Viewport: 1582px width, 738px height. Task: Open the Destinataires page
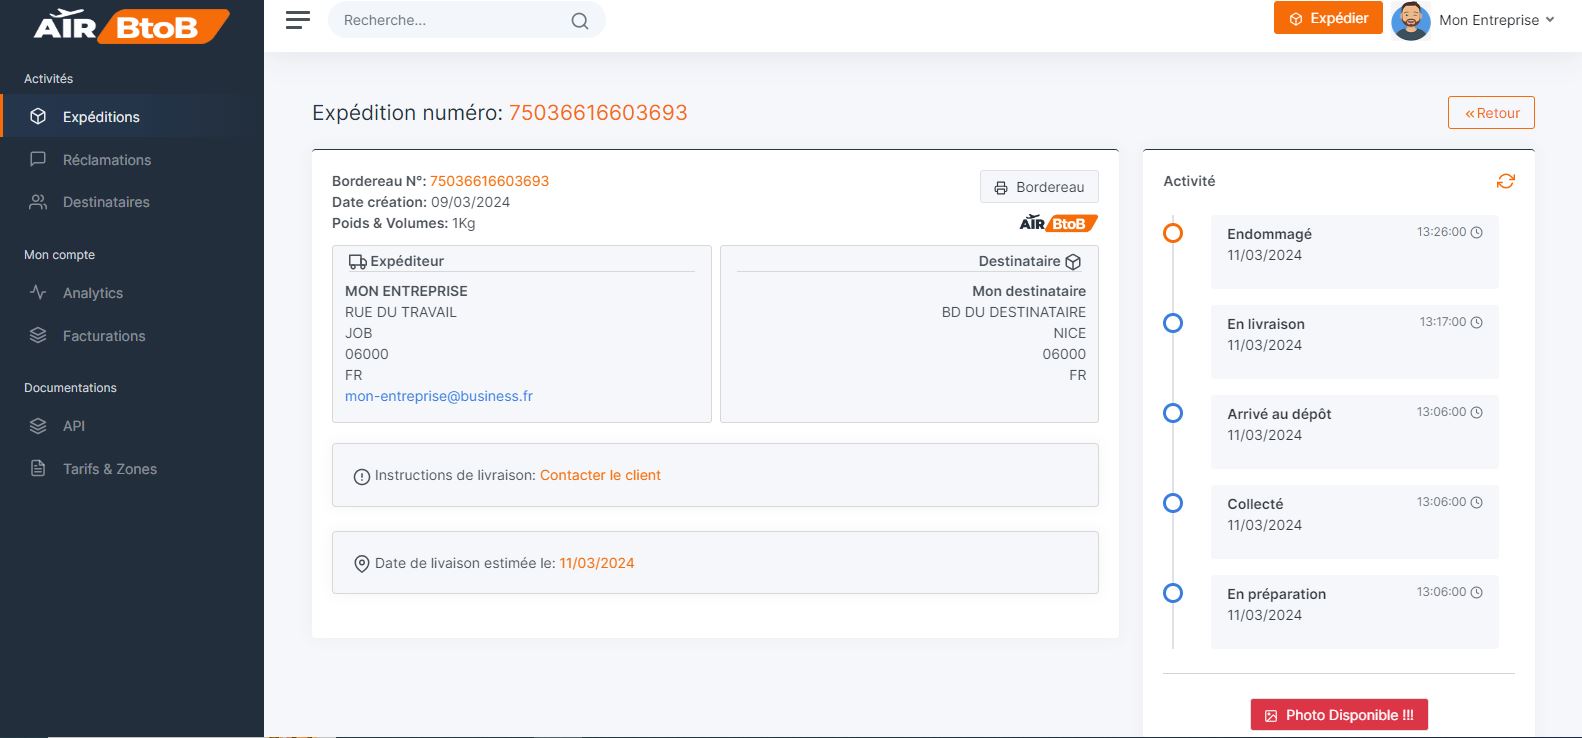coord(106,202)
